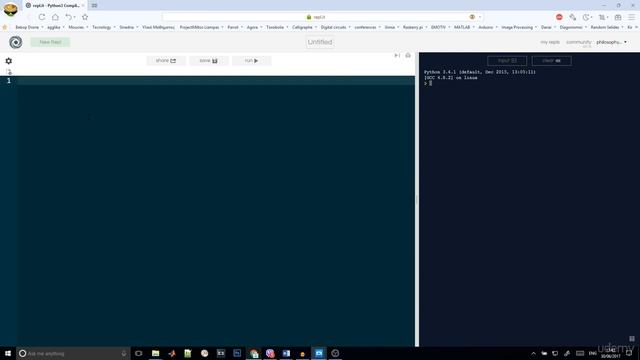Click the ENG language indicator
This screenshot has width=640, height=360.
593,353
